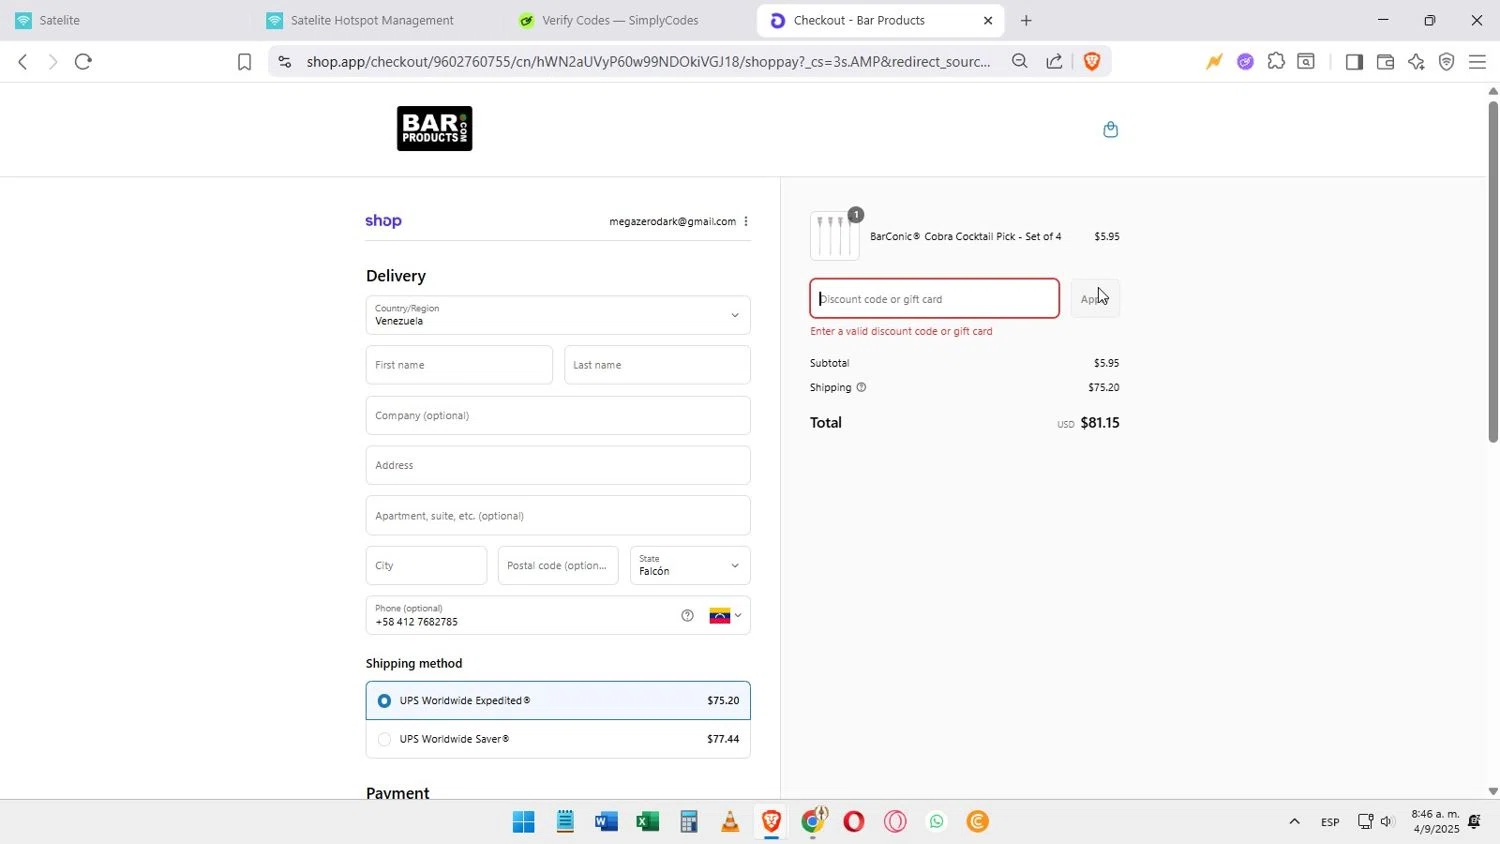The width and height of the screenshot is (1500, 844).
Task: Click Cobra Cocktail Pick product thumbnail
Action: click(835, 236)
